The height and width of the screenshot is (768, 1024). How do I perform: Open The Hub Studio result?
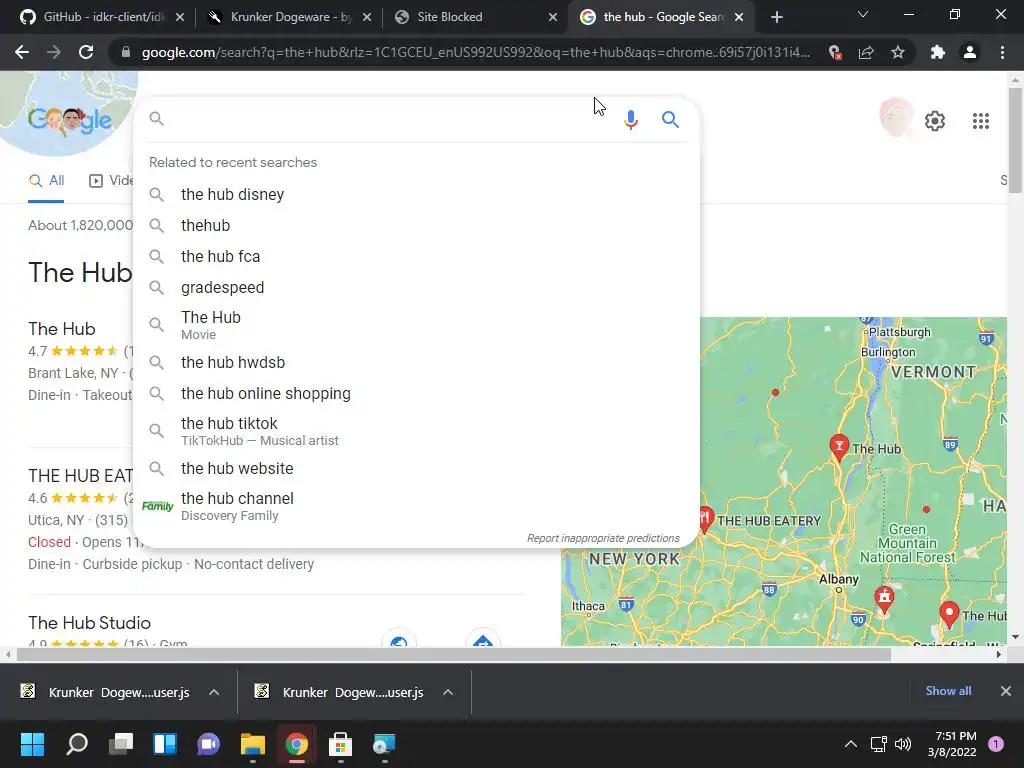[89, 623]
